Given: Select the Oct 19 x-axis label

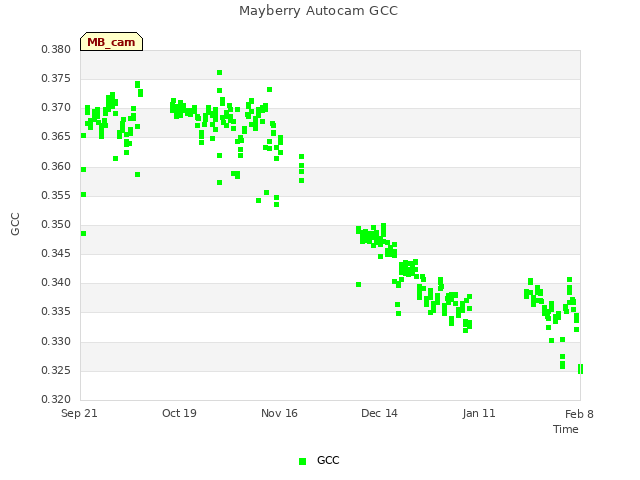Looking at the screenshot, I should [179, 413].
